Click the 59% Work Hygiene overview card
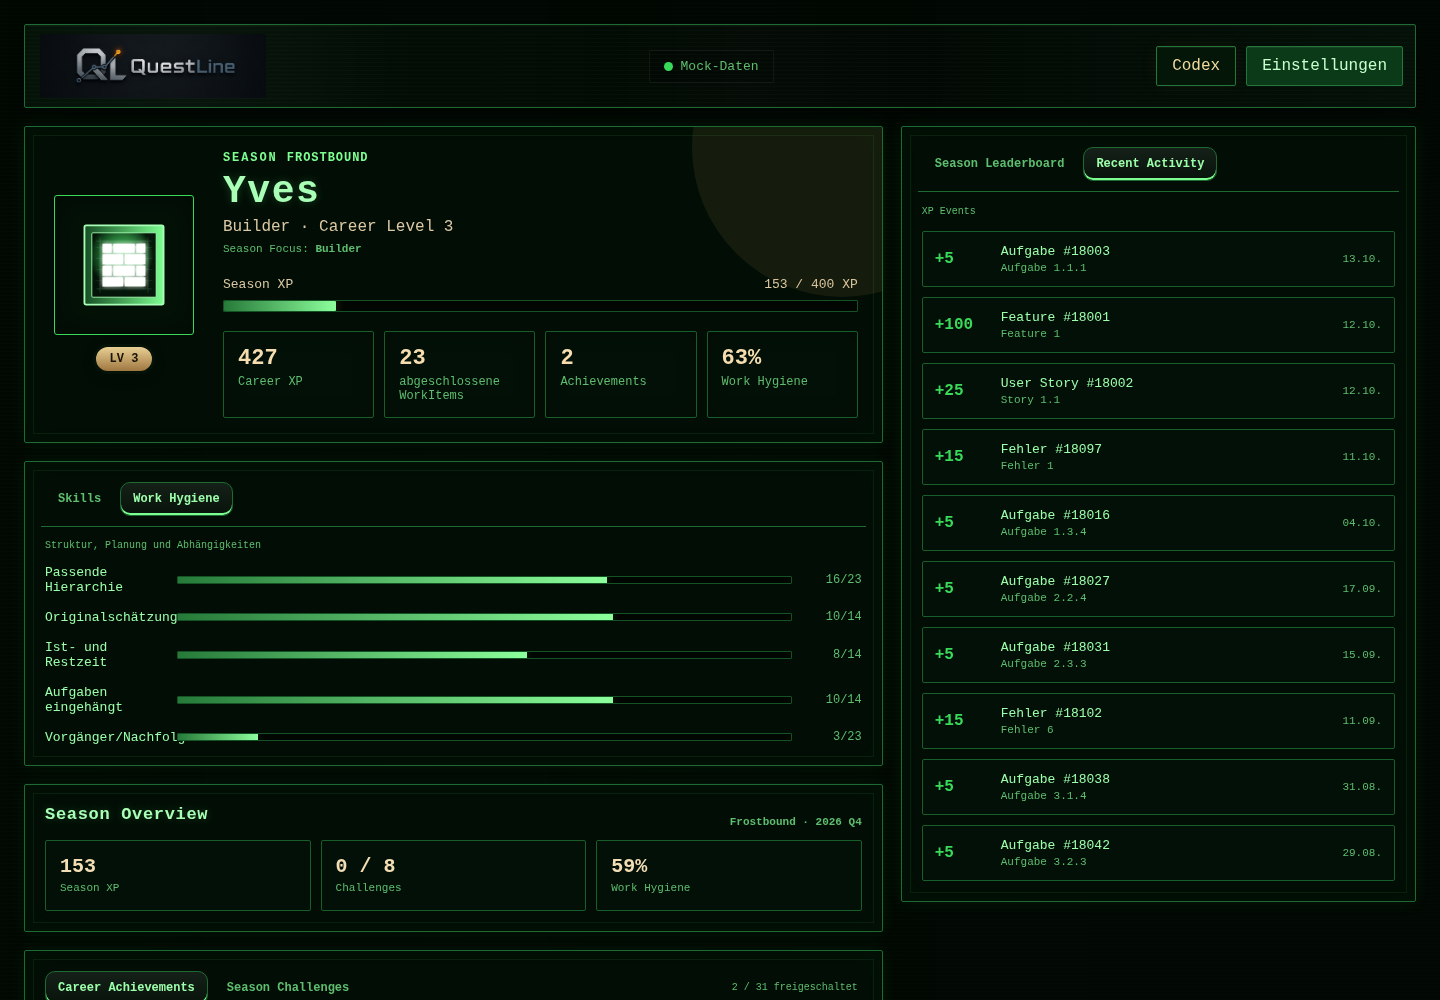Viewport: 1440px width, 1000px height. point(729,875)
